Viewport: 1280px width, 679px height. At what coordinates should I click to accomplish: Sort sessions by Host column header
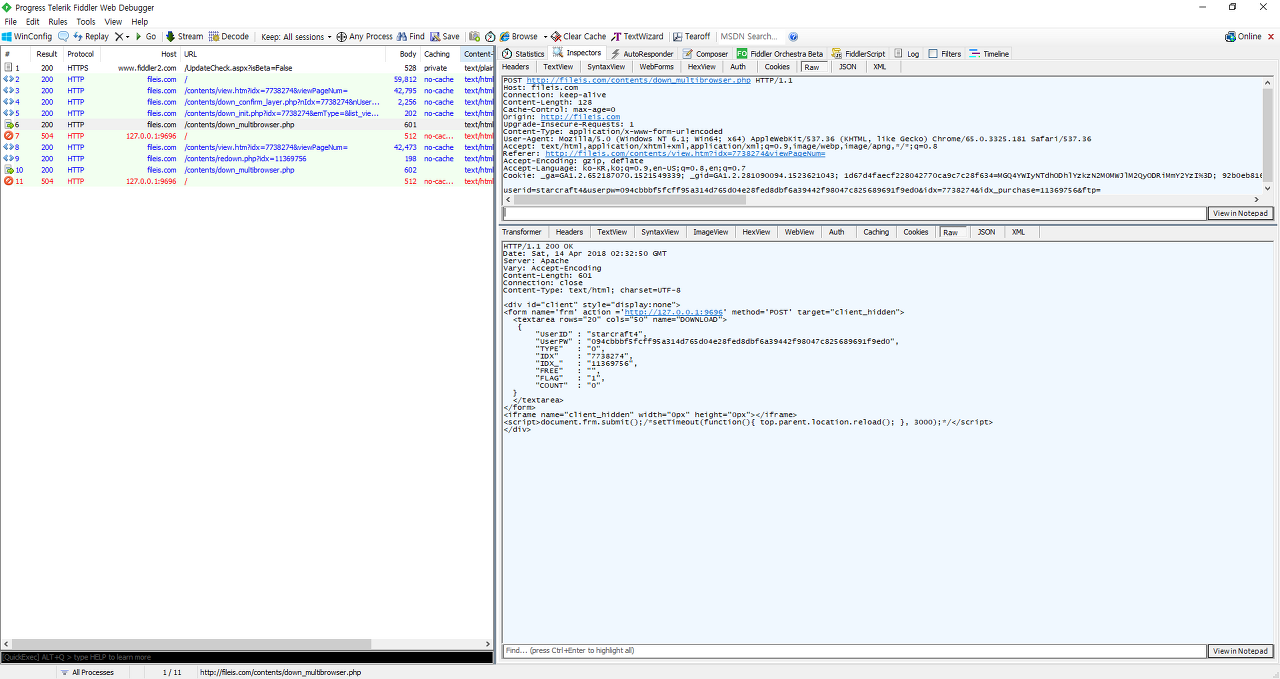(139, 54)
